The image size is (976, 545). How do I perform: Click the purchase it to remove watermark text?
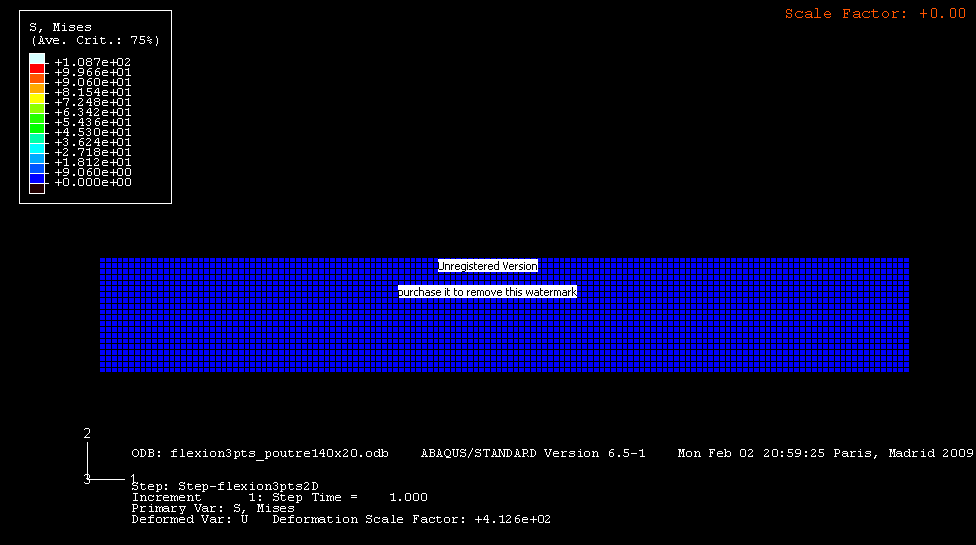click(487, 291)
